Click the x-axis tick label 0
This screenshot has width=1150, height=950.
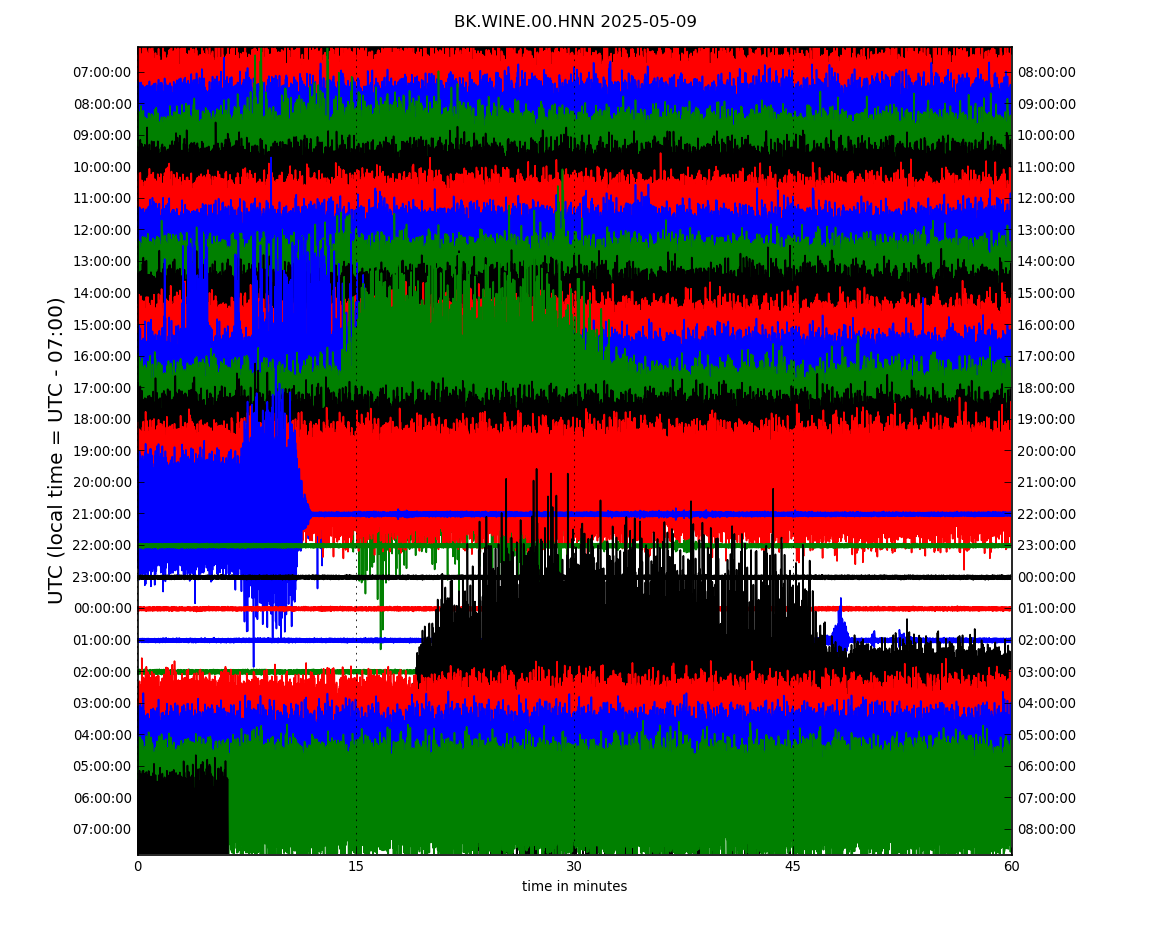138,866
